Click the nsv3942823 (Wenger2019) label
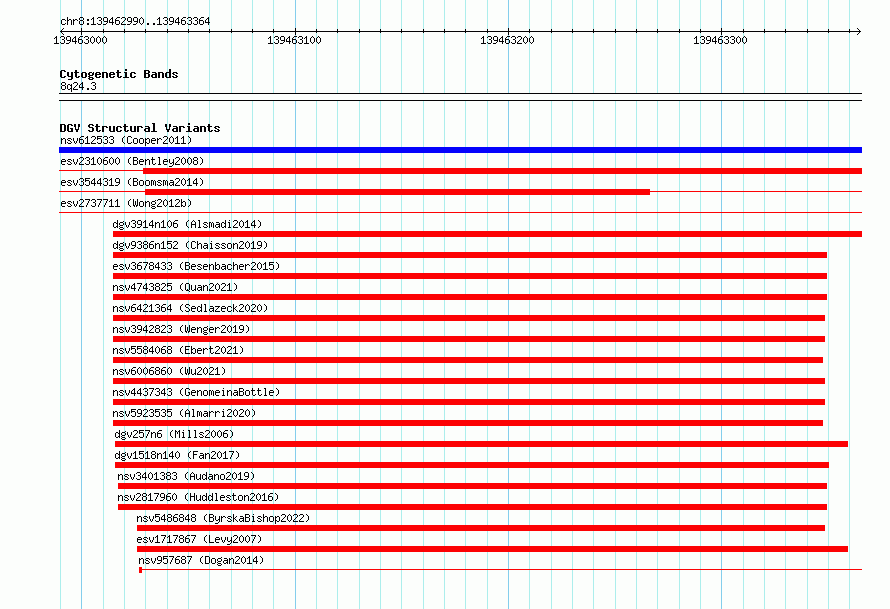The width and height of the screenshot is (890, 609). pyautogui.click(x=181, y=329)
